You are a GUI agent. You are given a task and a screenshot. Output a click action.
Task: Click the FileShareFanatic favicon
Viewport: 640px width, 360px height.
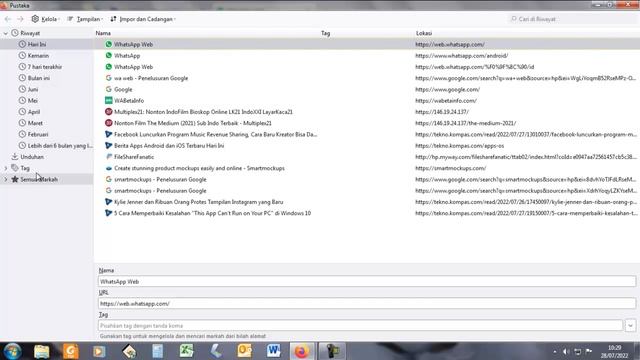point(109,157)
